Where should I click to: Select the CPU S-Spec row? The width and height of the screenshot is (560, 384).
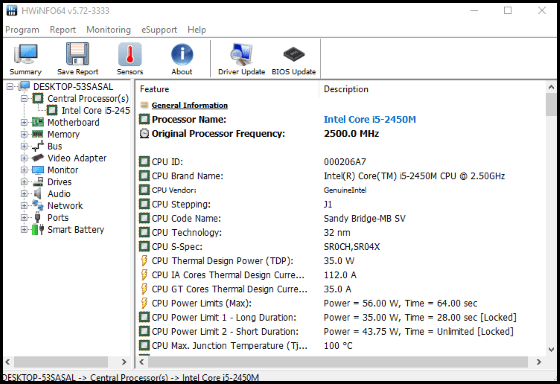click(342, 247)
